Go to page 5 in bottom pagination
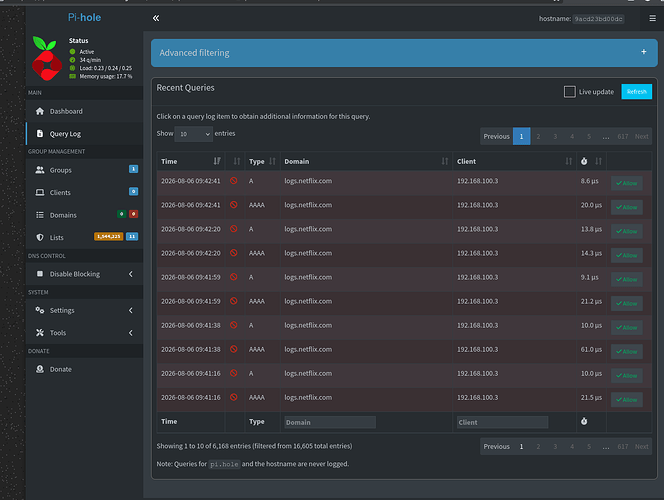The image size is (664, 500). point(589,447)
